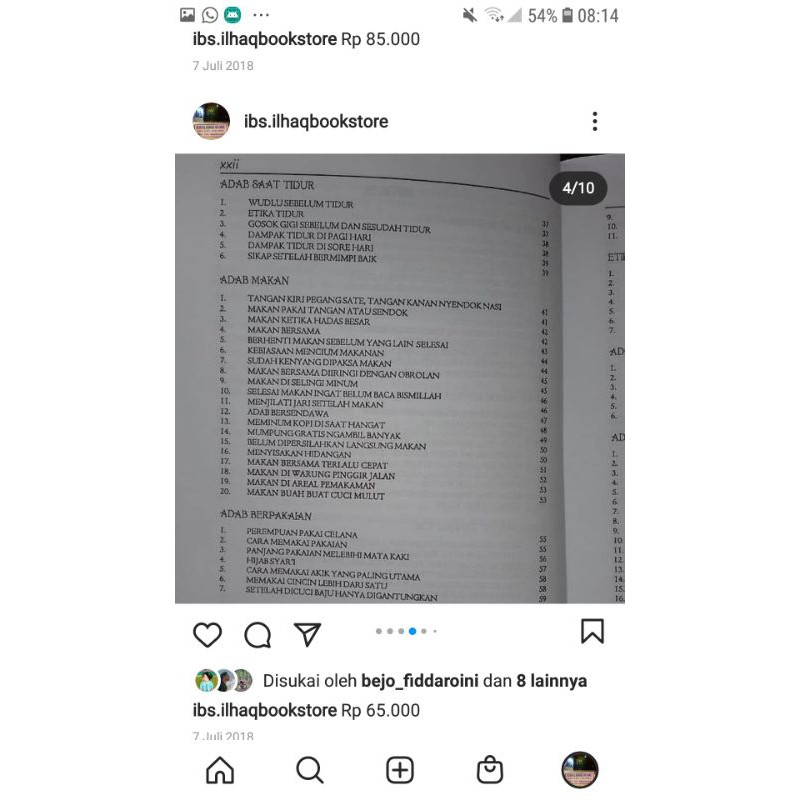Like the post with the heart icon

click(x=207, y=635)
